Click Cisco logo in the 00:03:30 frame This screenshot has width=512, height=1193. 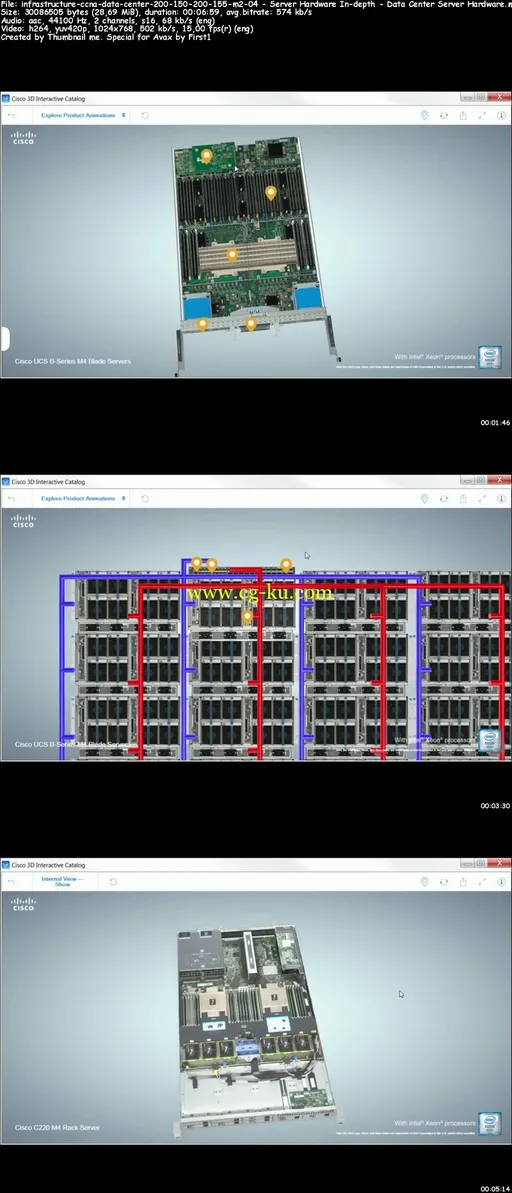23,521
